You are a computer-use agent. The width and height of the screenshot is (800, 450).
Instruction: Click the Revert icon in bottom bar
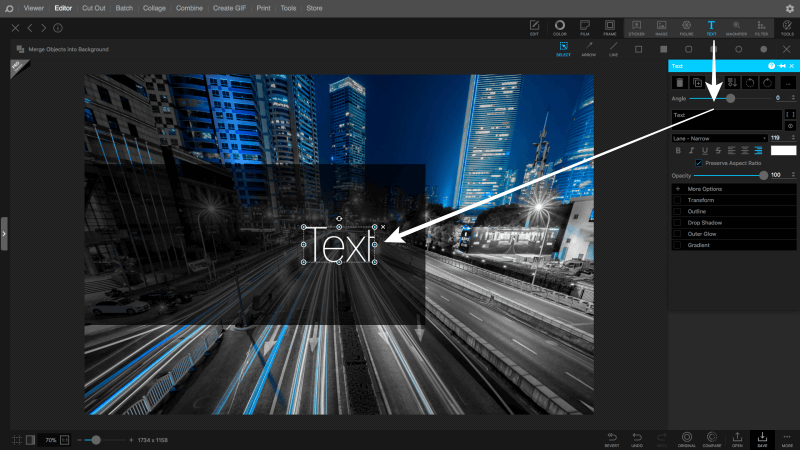coord(612,439)
